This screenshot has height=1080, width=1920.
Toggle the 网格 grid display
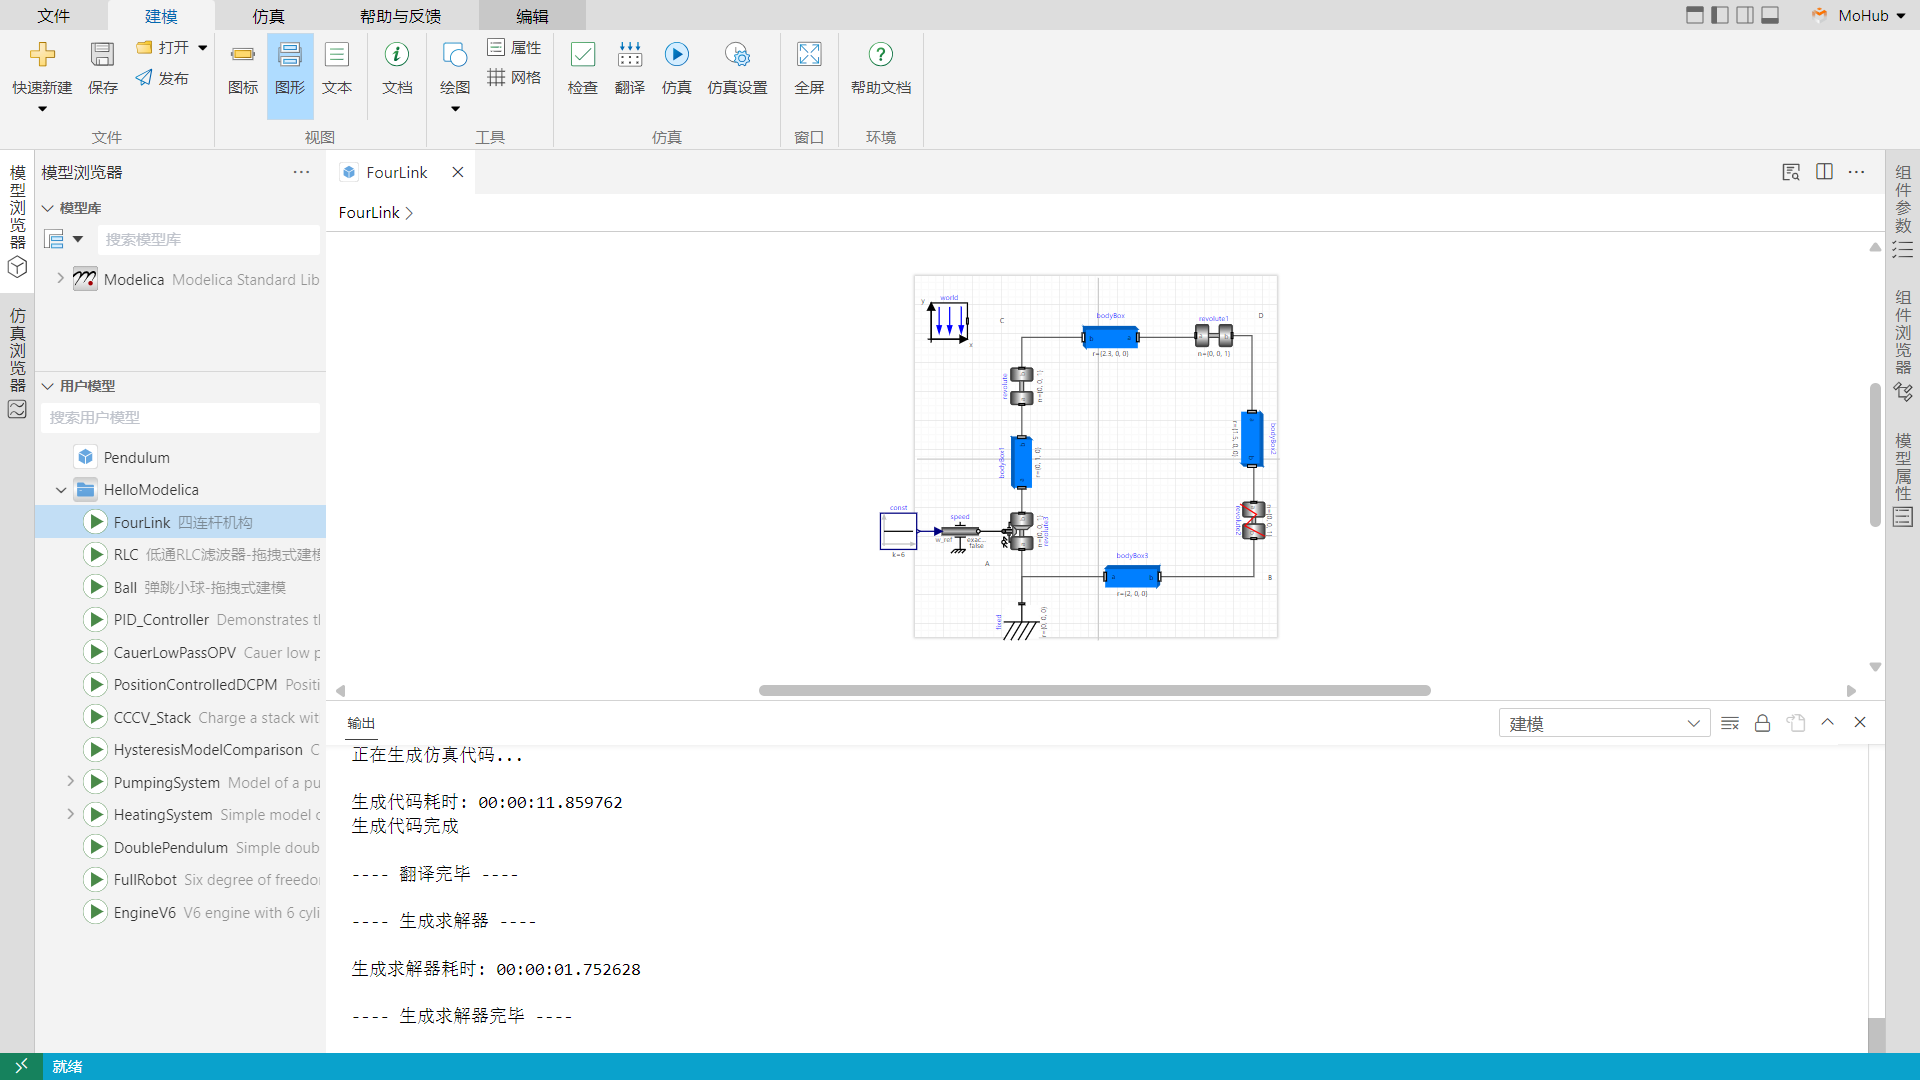click(515, 78)
